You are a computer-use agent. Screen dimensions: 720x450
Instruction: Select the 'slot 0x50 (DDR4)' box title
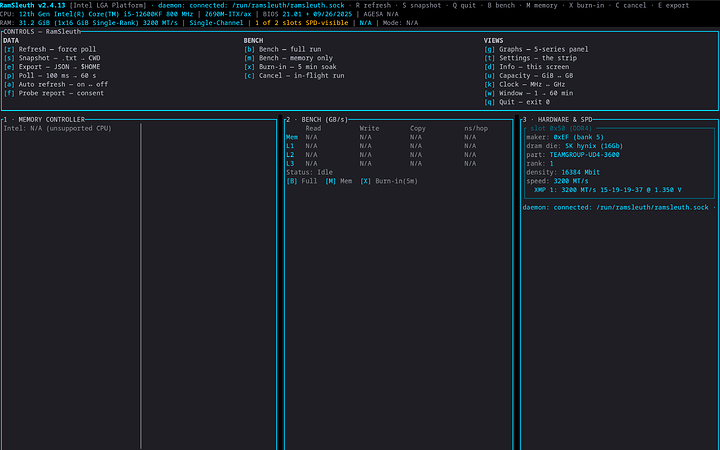coord(561,128)
